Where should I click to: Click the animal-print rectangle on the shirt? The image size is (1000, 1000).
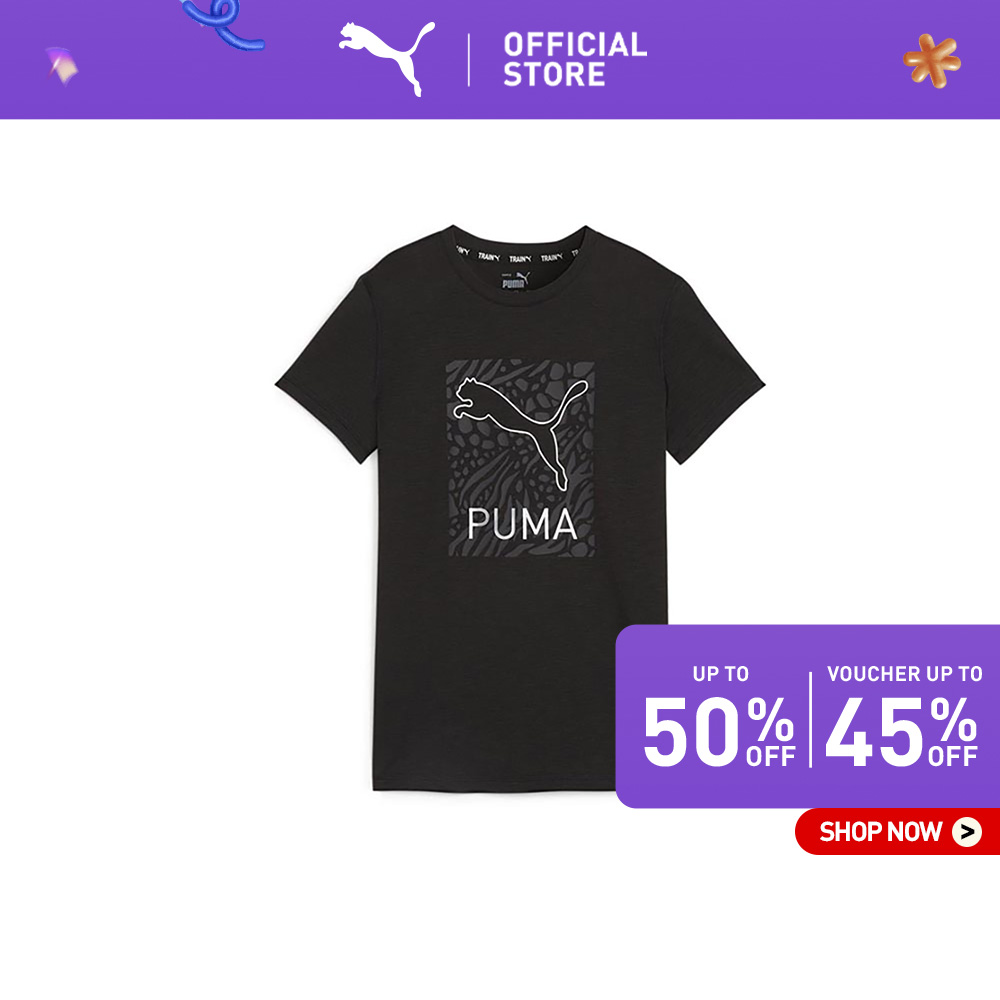pos(520,458)
